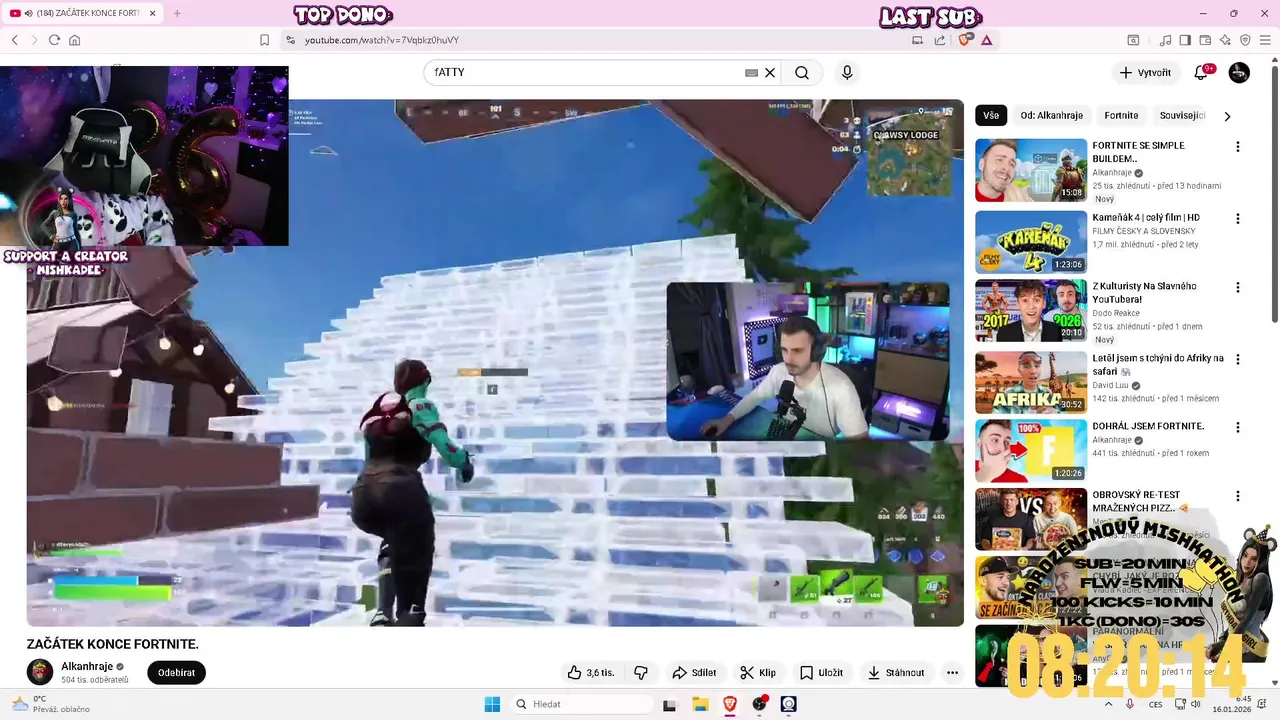The image size is (1280, 720).
Task: Open File Explorer from the taskbar
Action: tap(700, 704)
